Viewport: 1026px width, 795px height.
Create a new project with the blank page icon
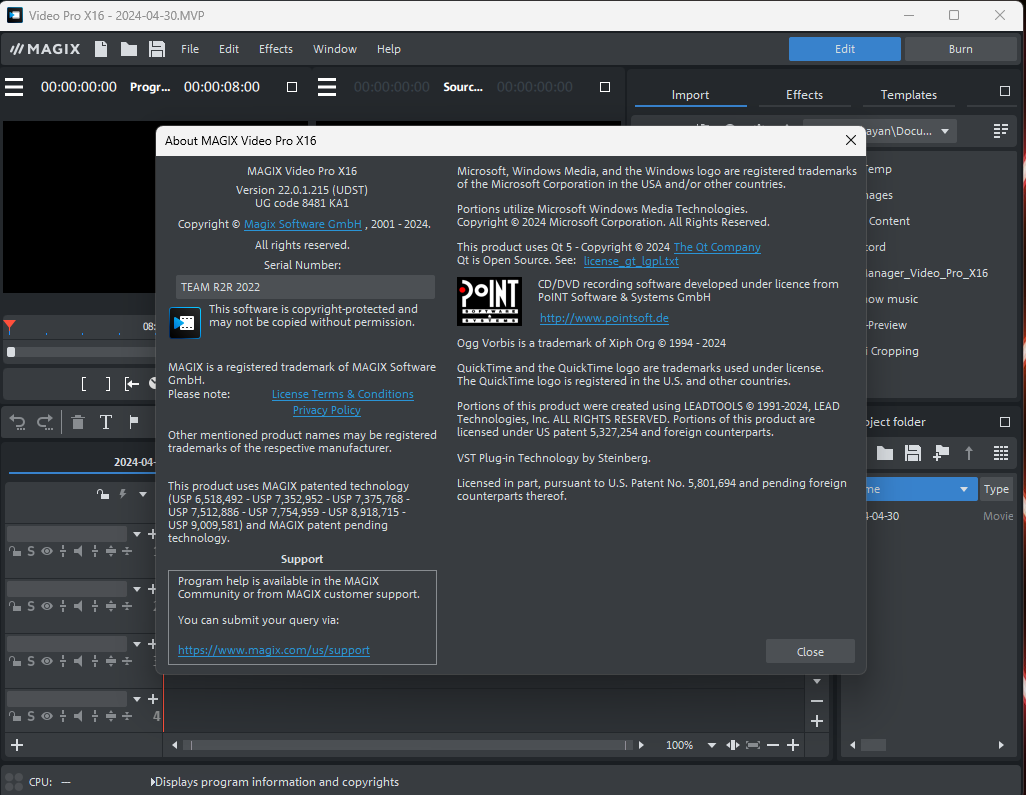click(101, 49)
